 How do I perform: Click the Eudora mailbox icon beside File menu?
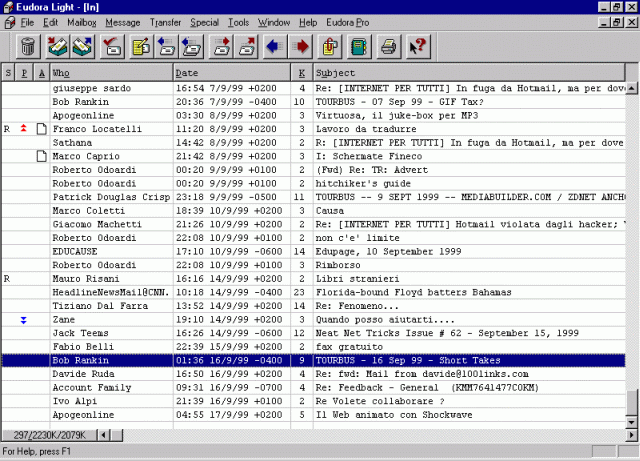click(10, 22)
